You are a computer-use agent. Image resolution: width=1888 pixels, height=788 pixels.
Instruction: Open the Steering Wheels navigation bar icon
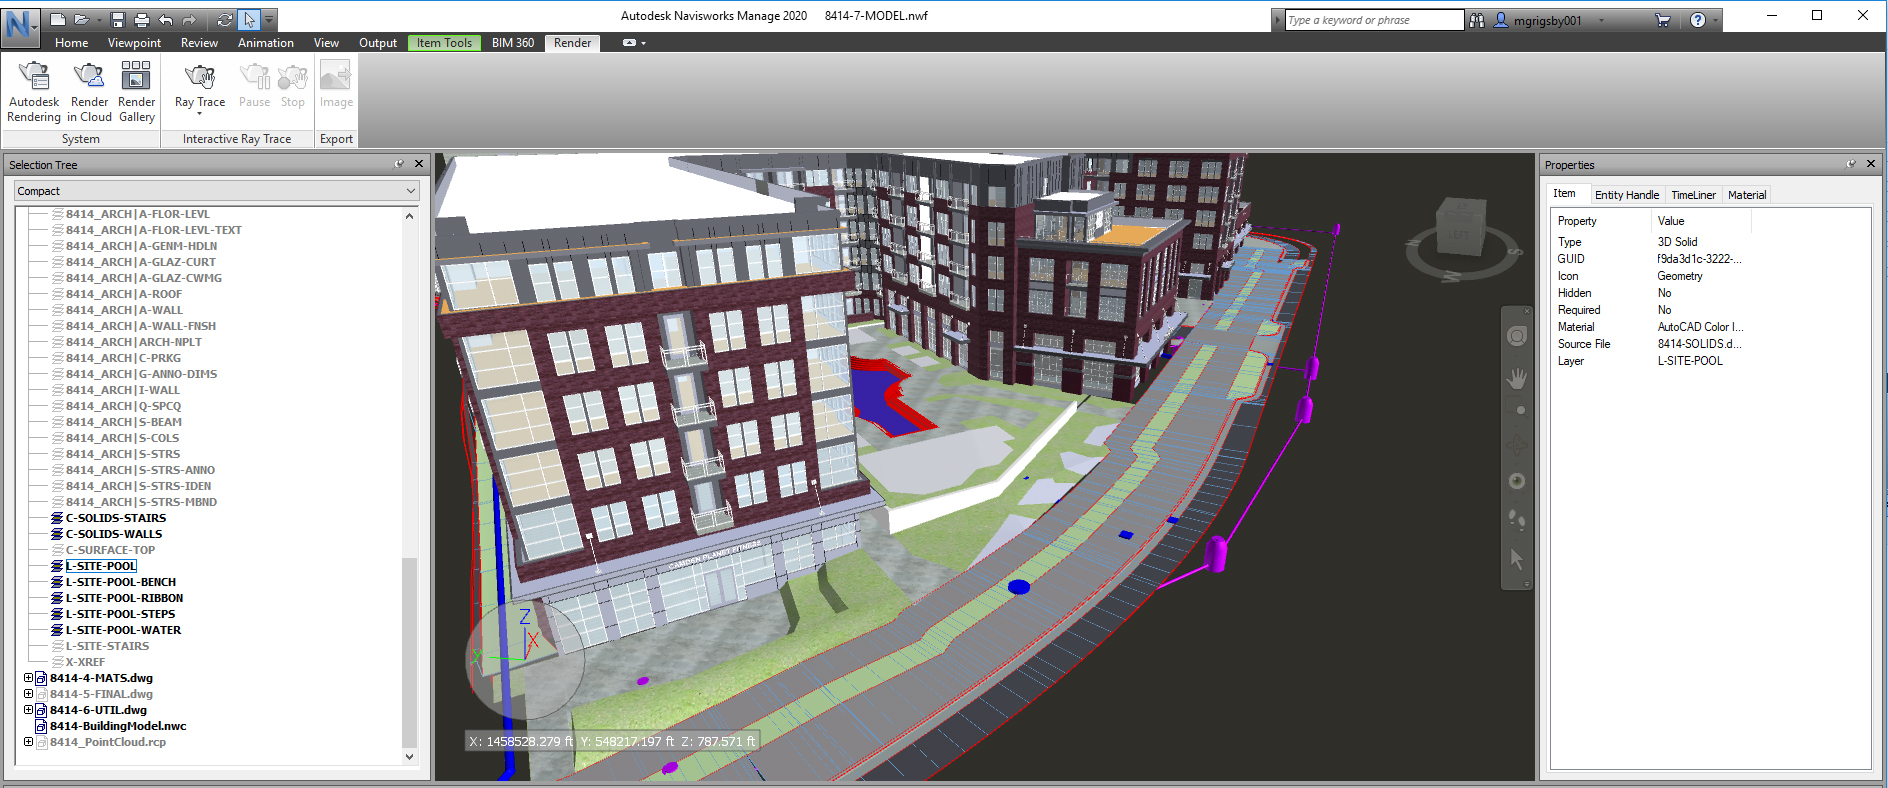[x=1517, y=336]
